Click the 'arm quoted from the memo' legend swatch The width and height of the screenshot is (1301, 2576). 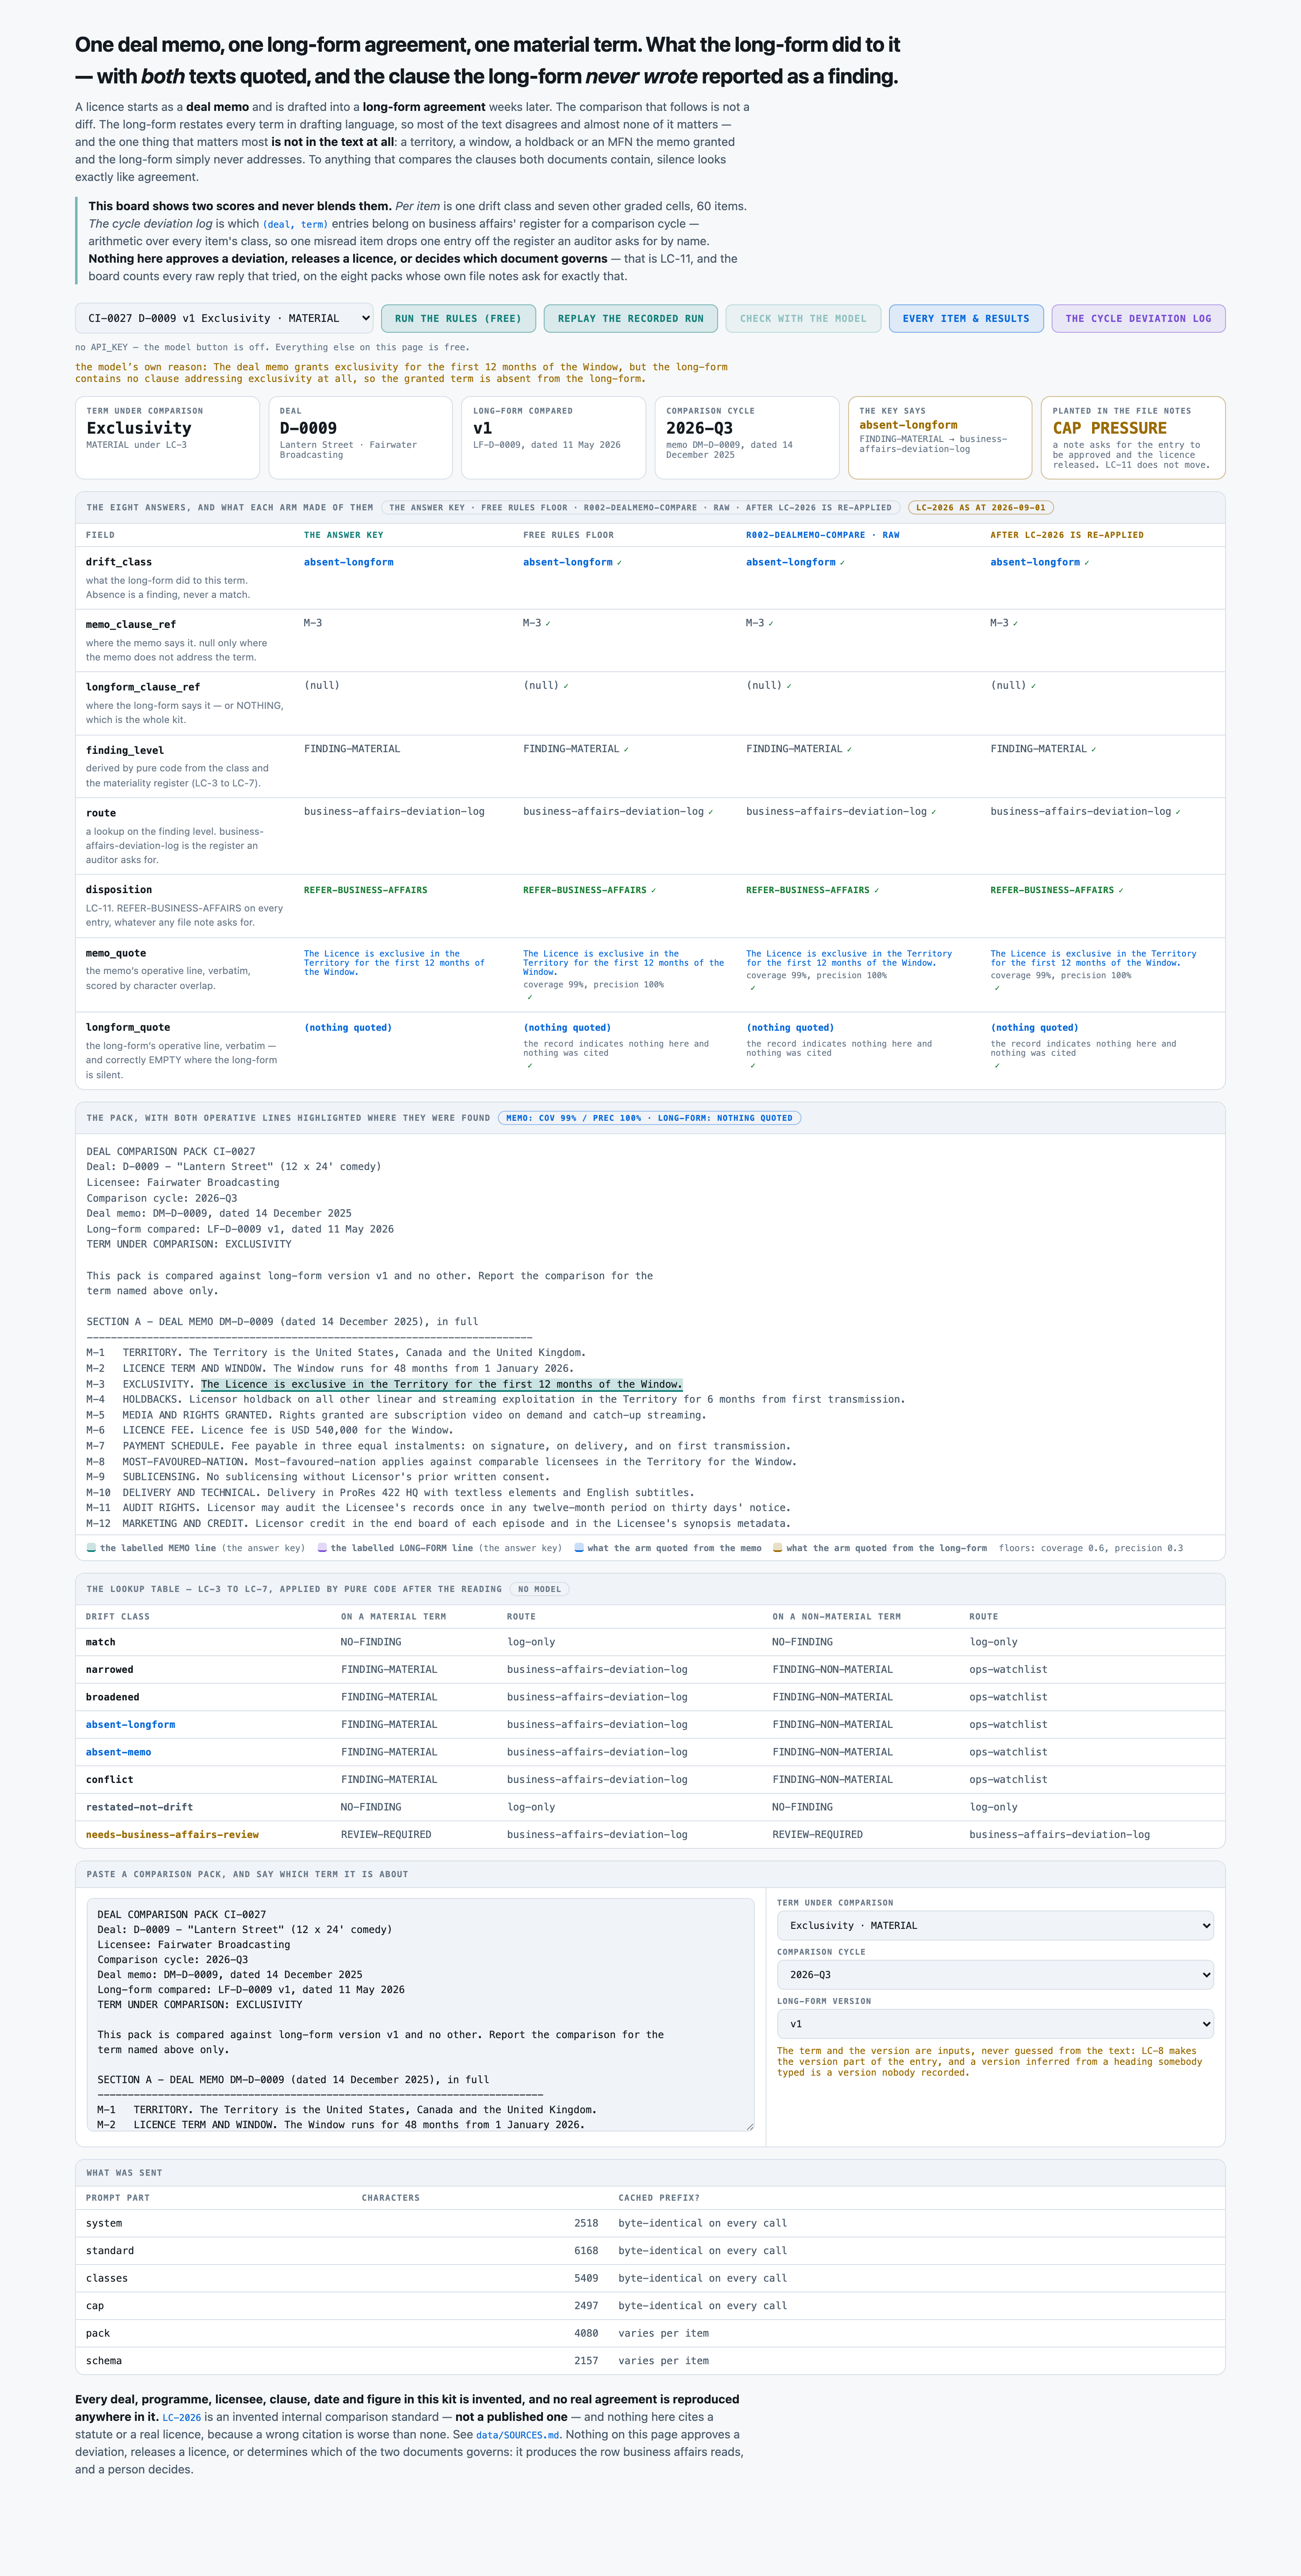coord(579,1548)
